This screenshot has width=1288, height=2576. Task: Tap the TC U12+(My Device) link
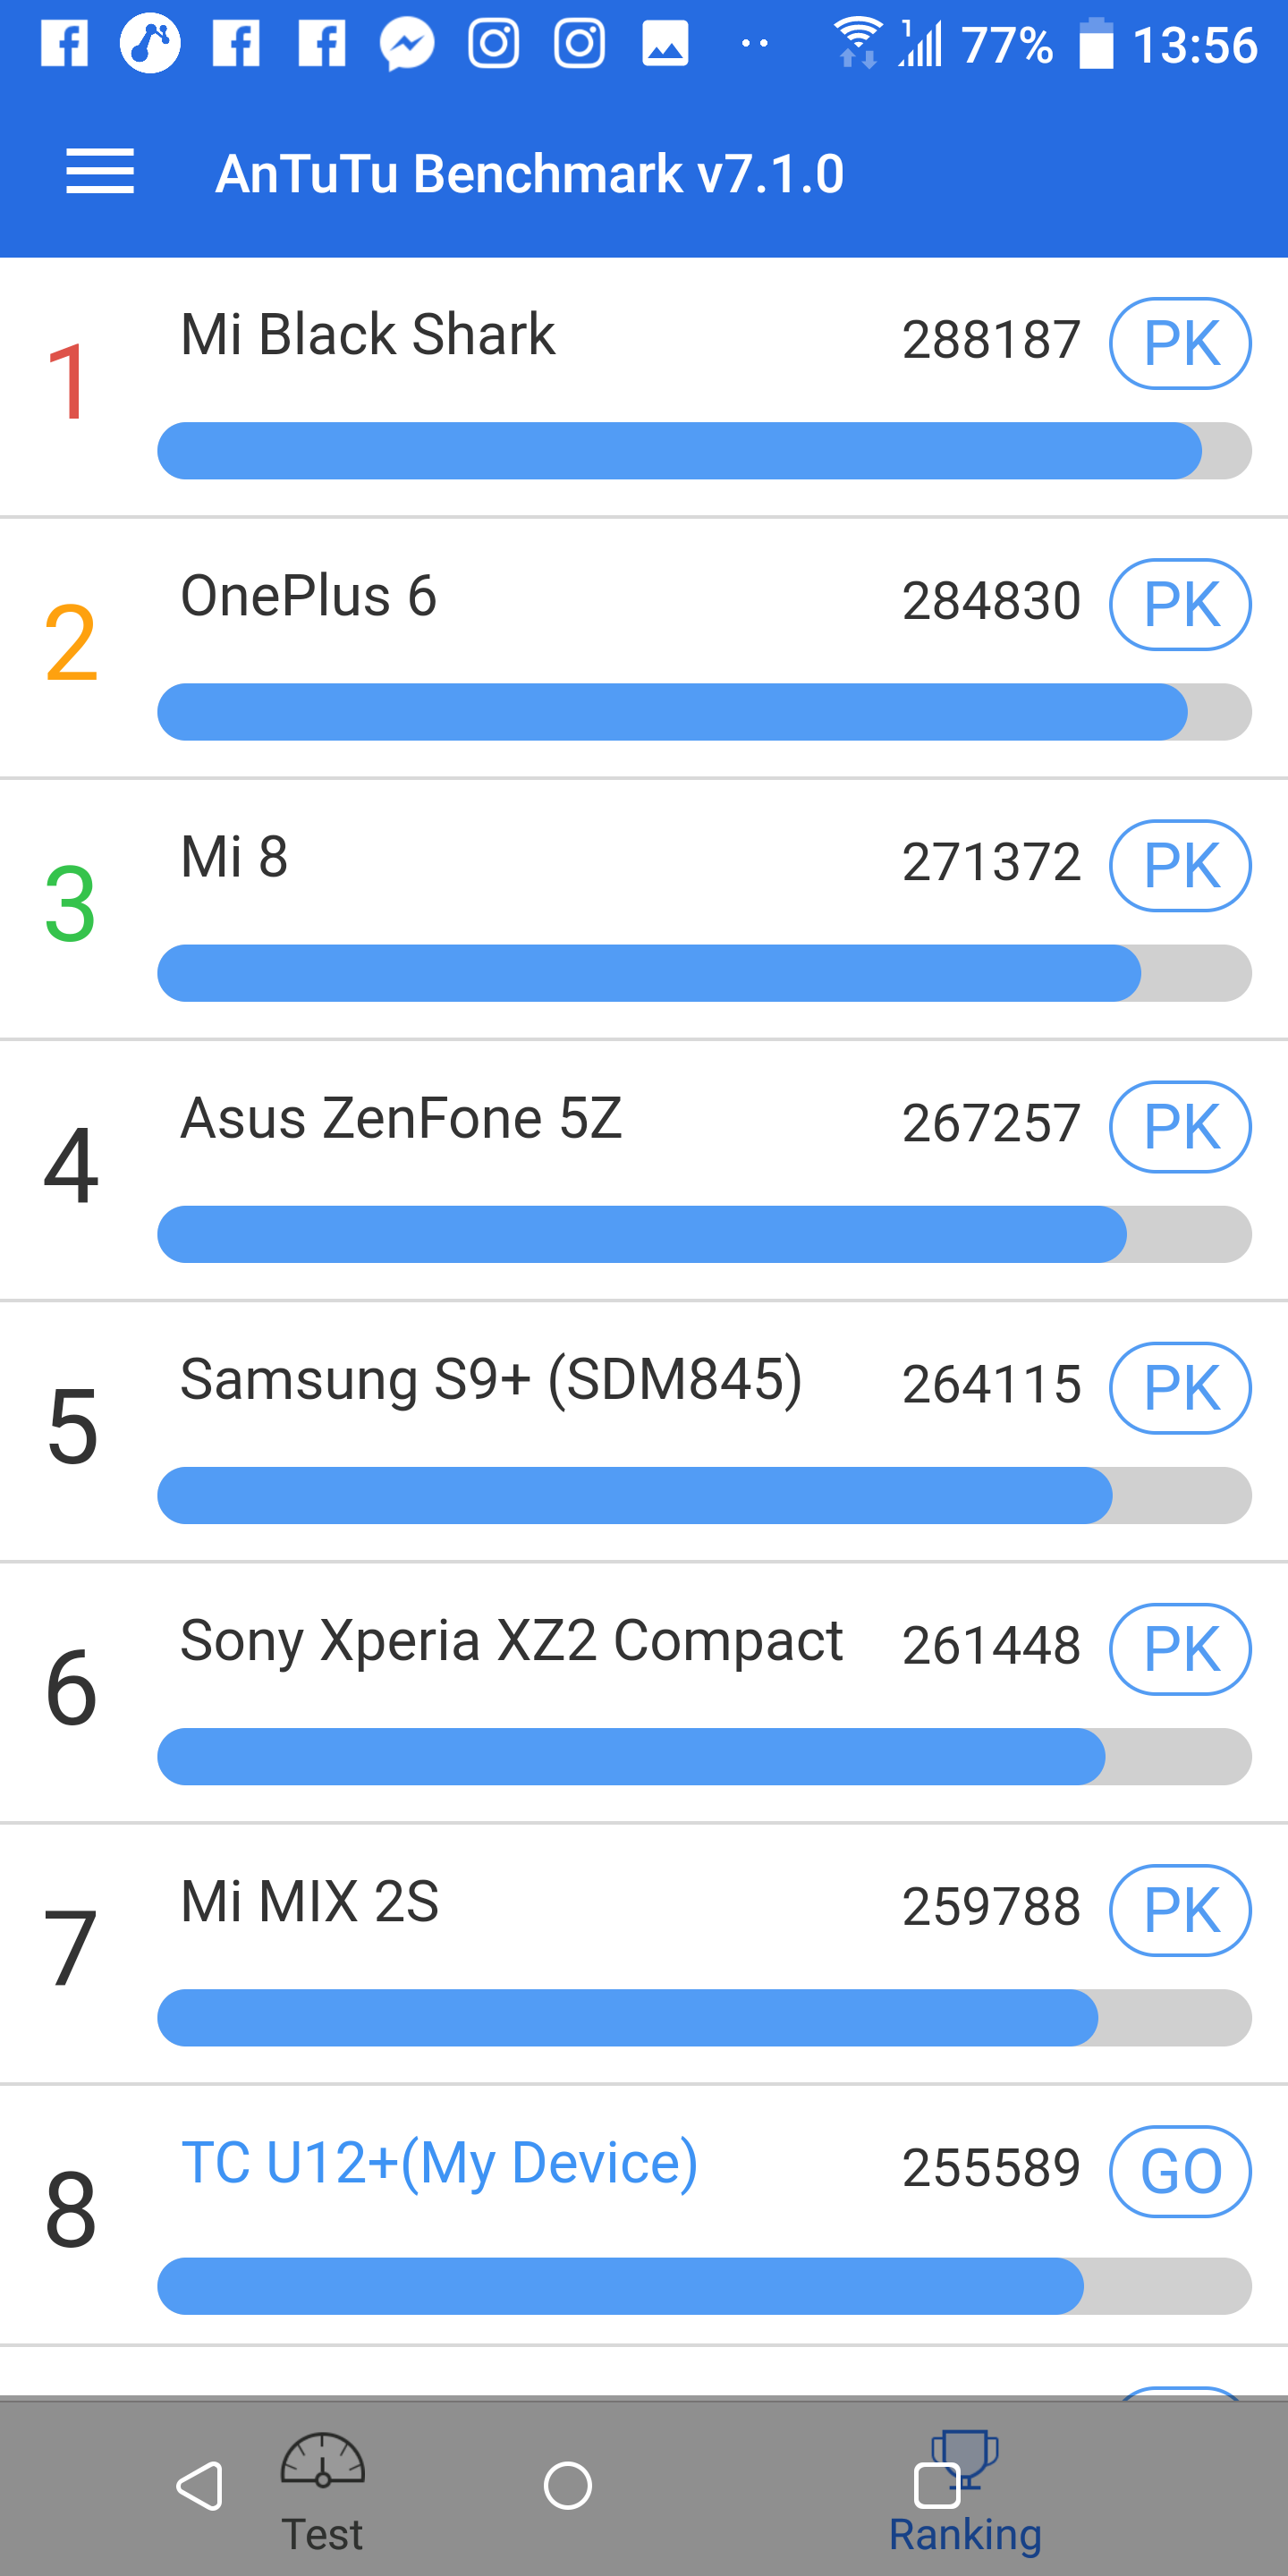(439, 2163)
